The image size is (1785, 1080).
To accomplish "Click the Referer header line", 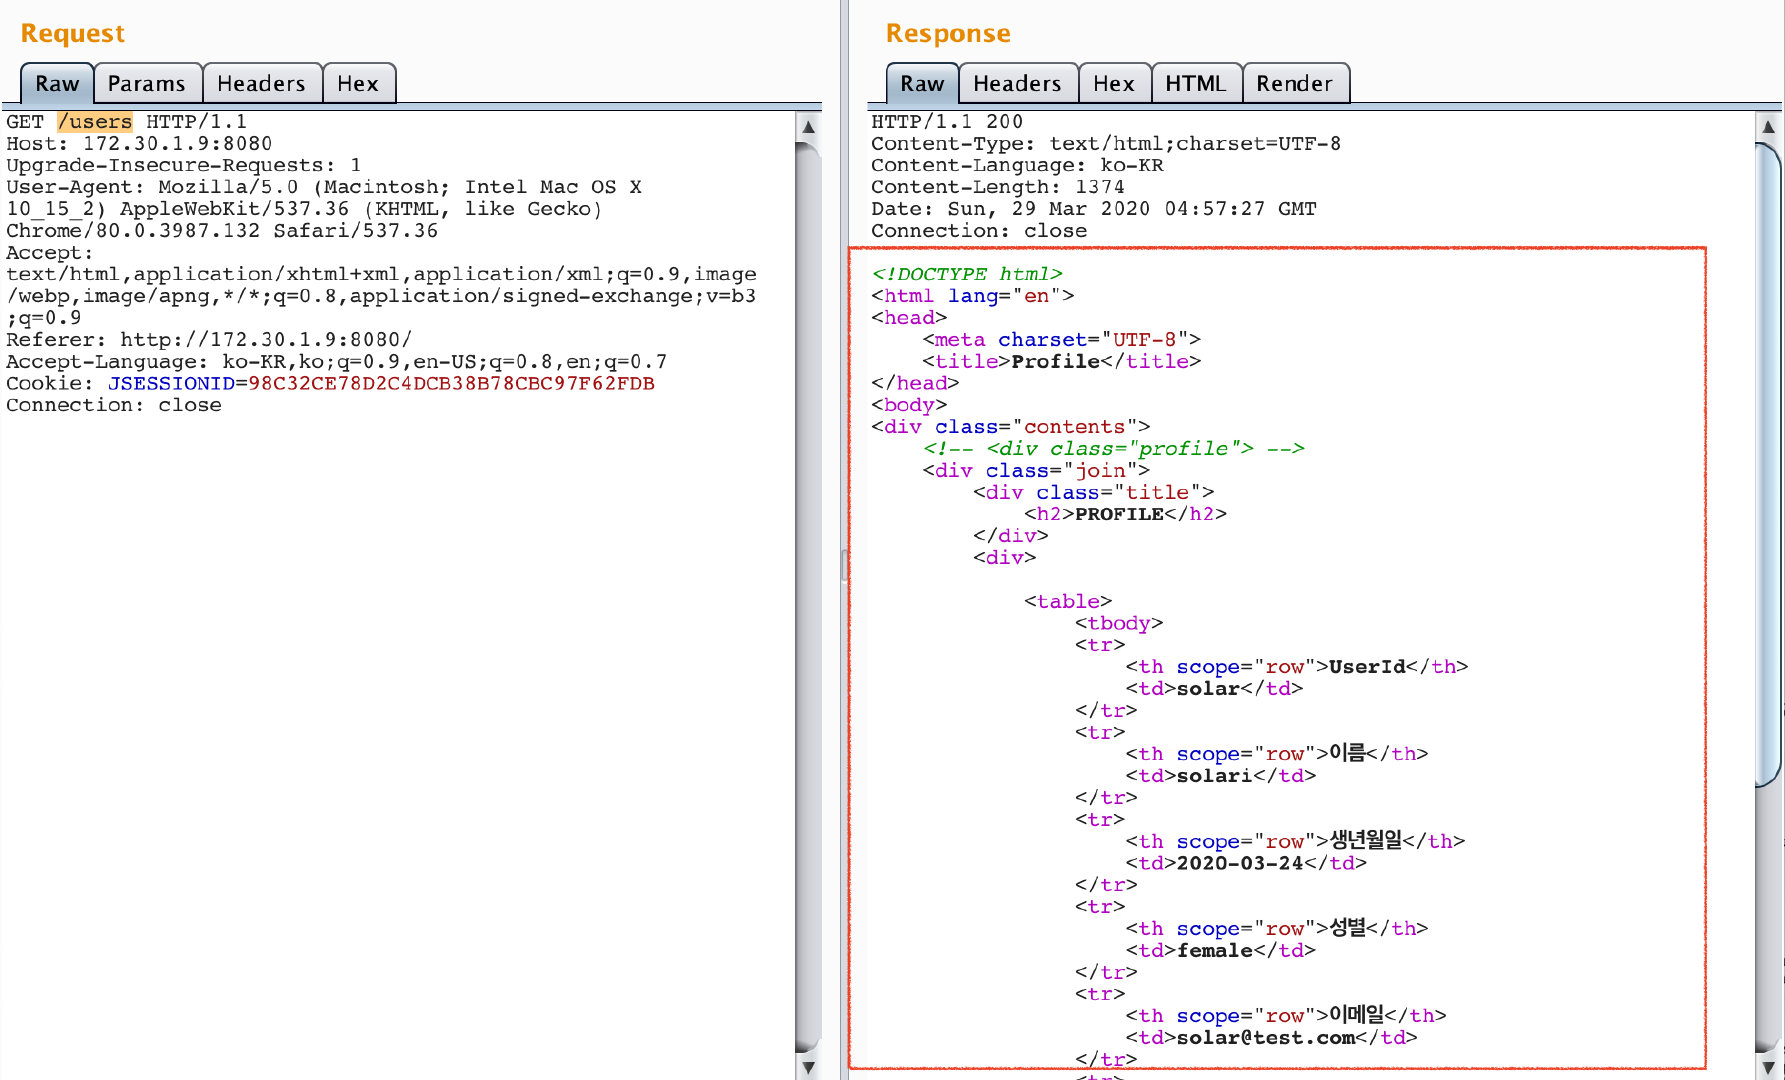I will [209, 340].
